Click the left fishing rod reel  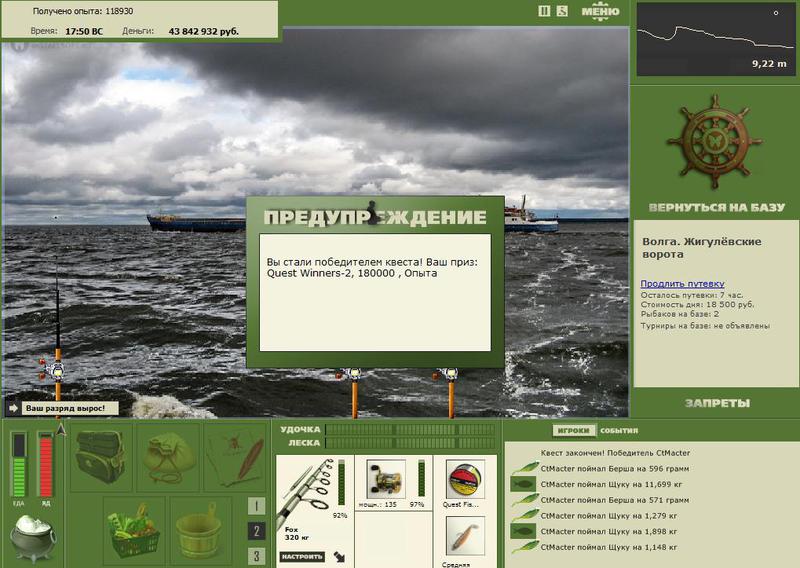(x=53, y=368)
